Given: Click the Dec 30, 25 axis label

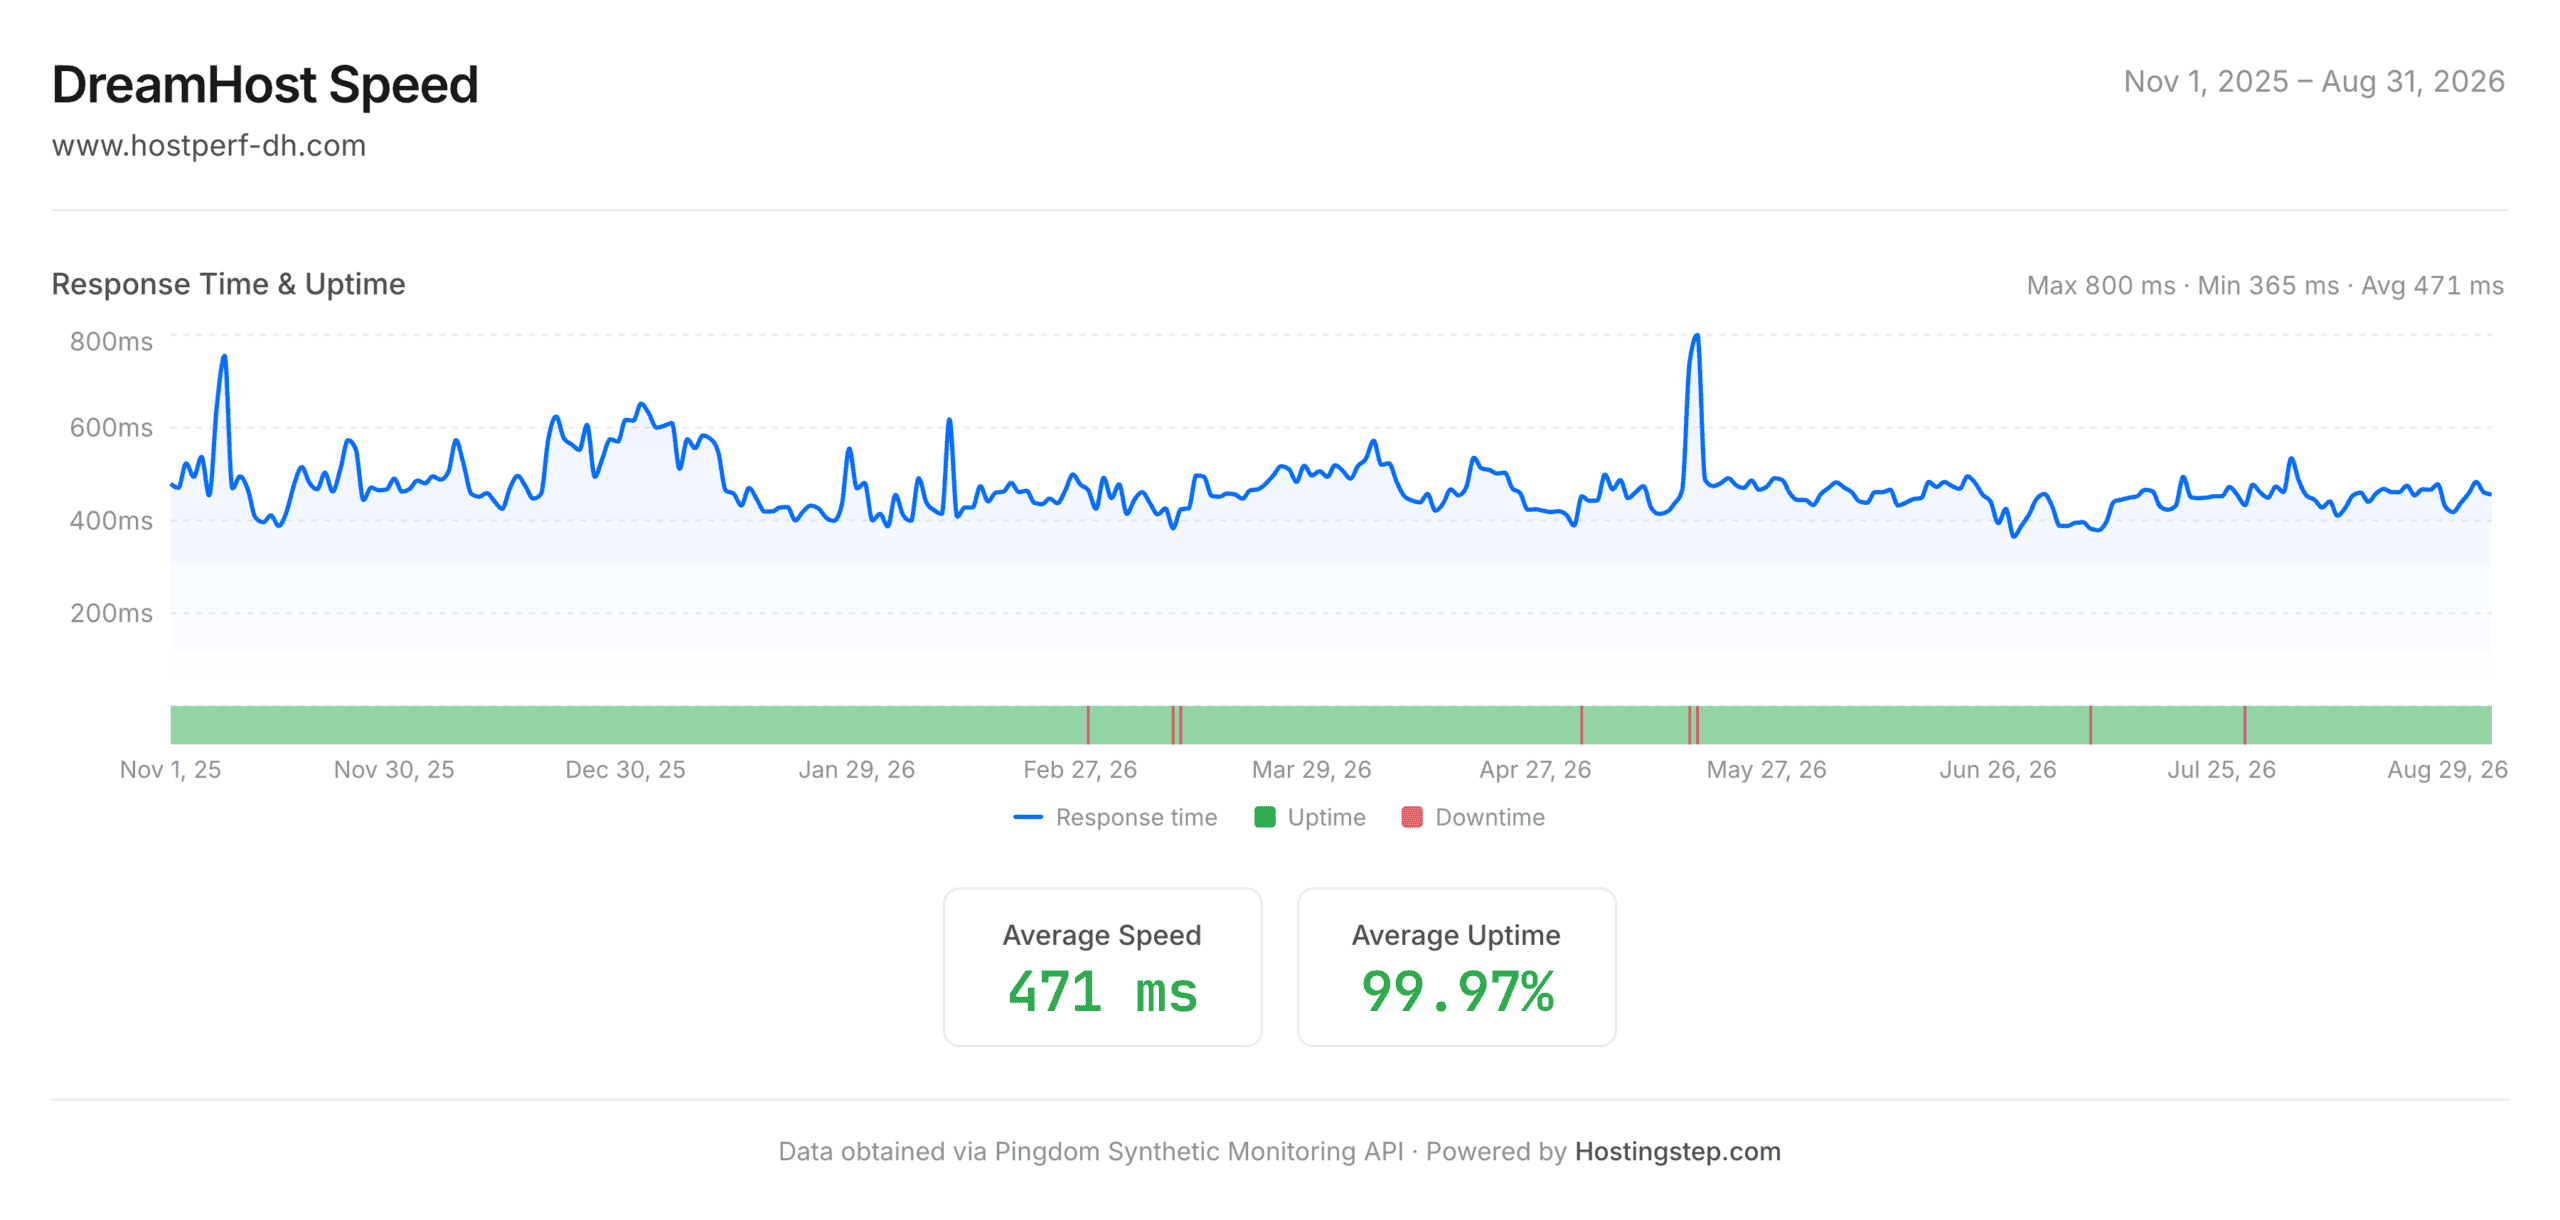Looking at the screenshot, I should pyautogui.click(x=625, y=770).
